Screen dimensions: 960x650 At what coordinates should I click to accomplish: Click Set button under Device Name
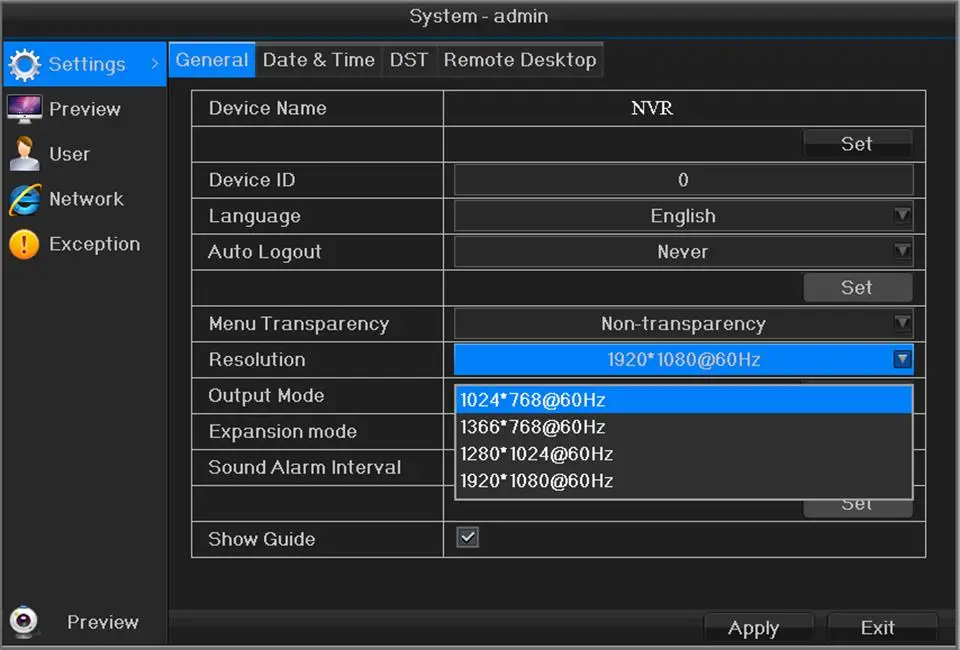[x=857, y=144]
